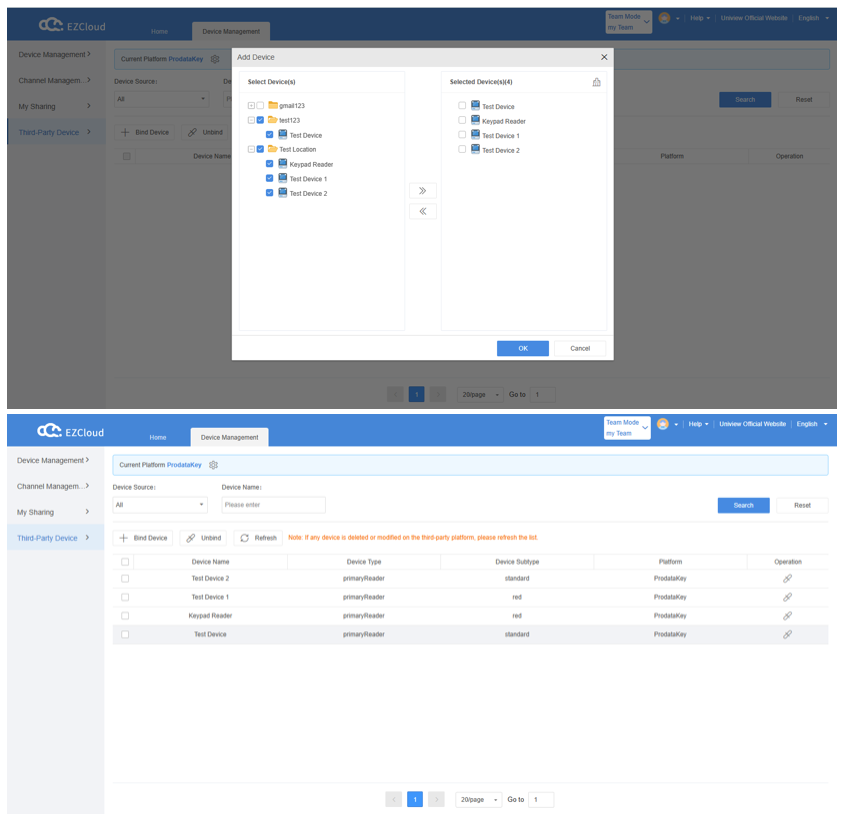
Task: Click the Bind Device button in lower panel
Action: 143,538
